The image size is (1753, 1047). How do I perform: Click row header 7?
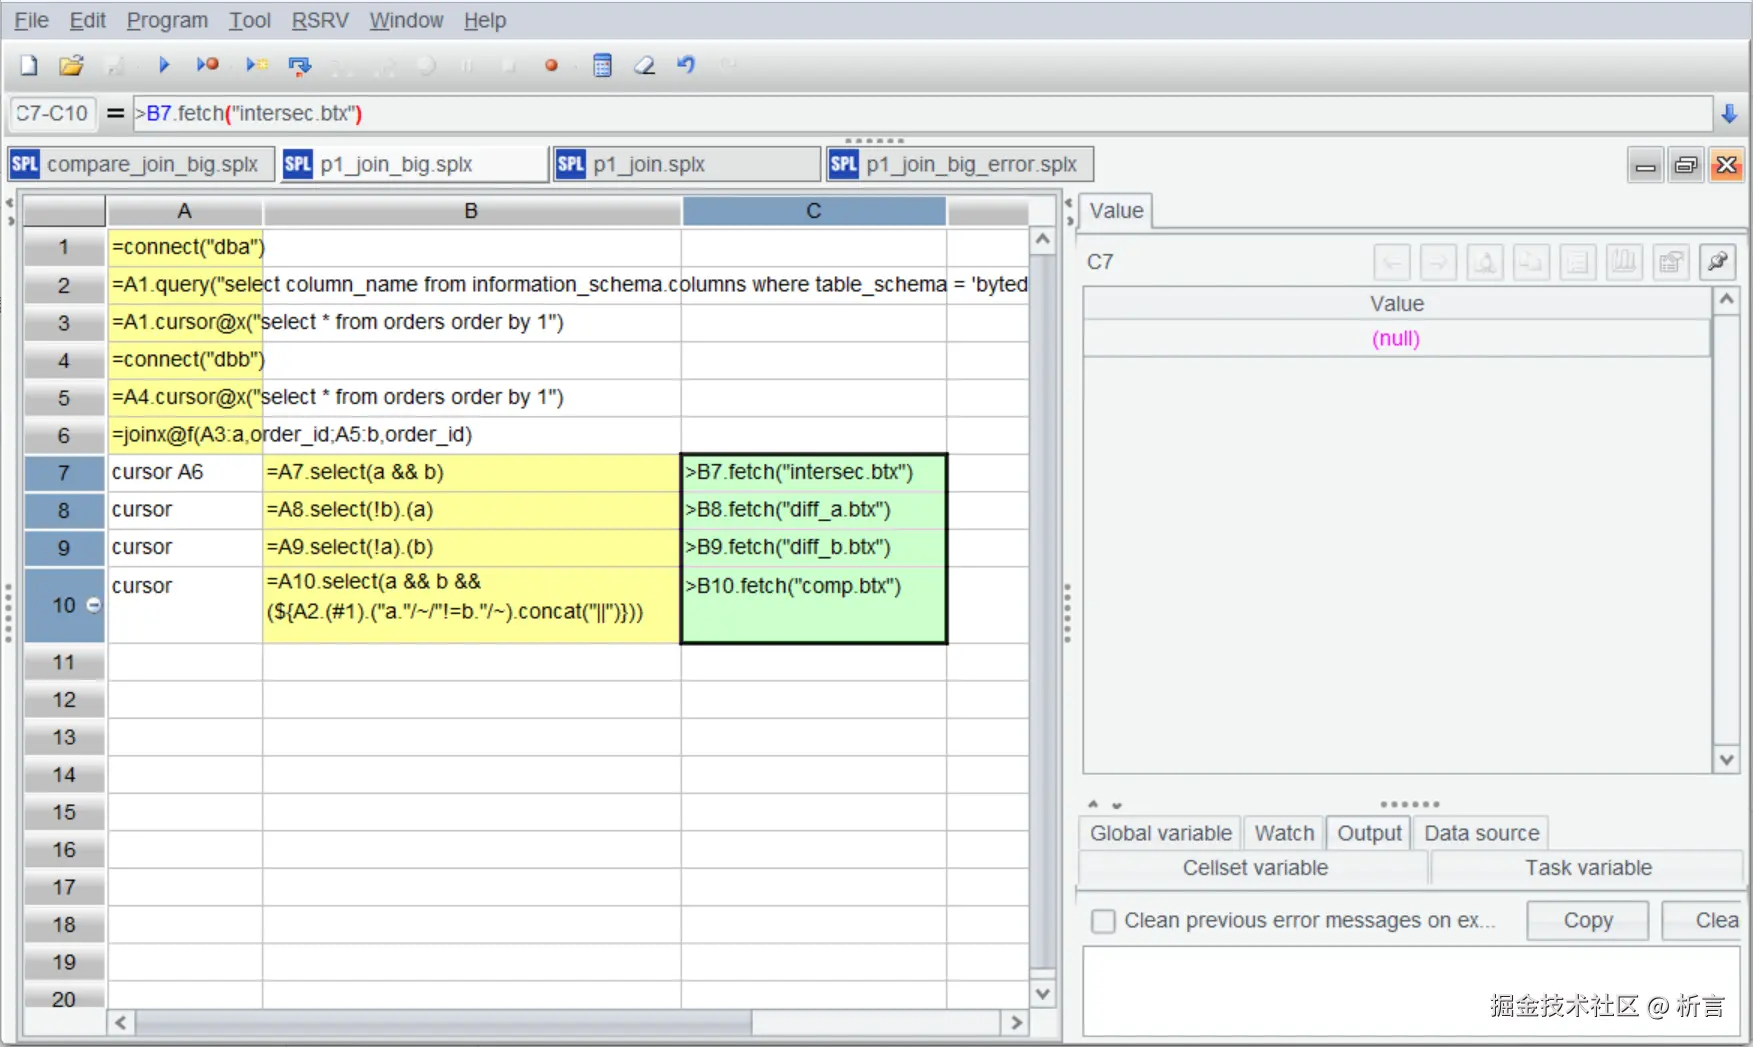[64, 472]
